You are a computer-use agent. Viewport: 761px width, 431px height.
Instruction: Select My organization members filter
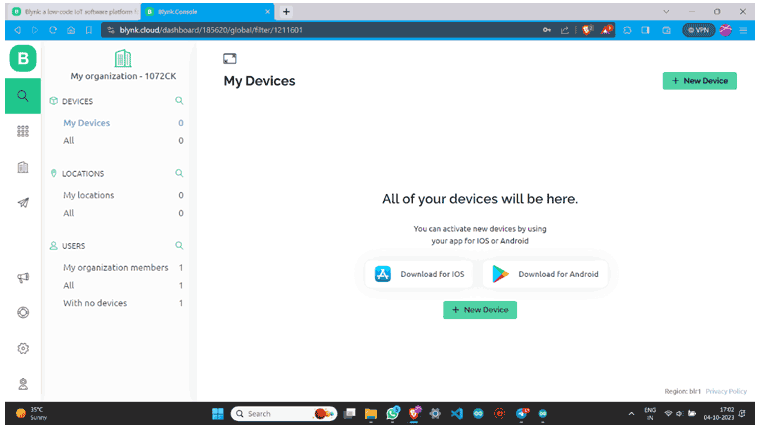(115, 267)
